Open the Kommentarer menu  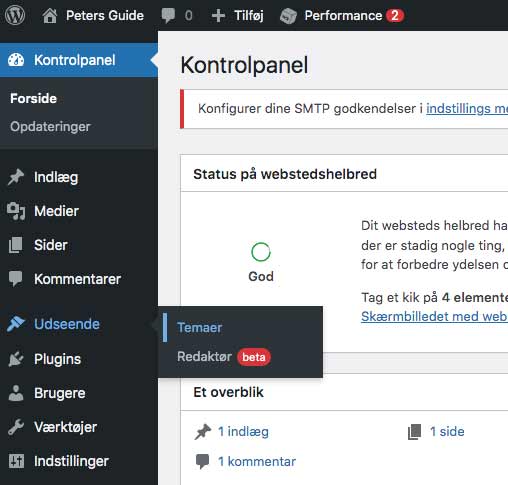click(77, 279)
